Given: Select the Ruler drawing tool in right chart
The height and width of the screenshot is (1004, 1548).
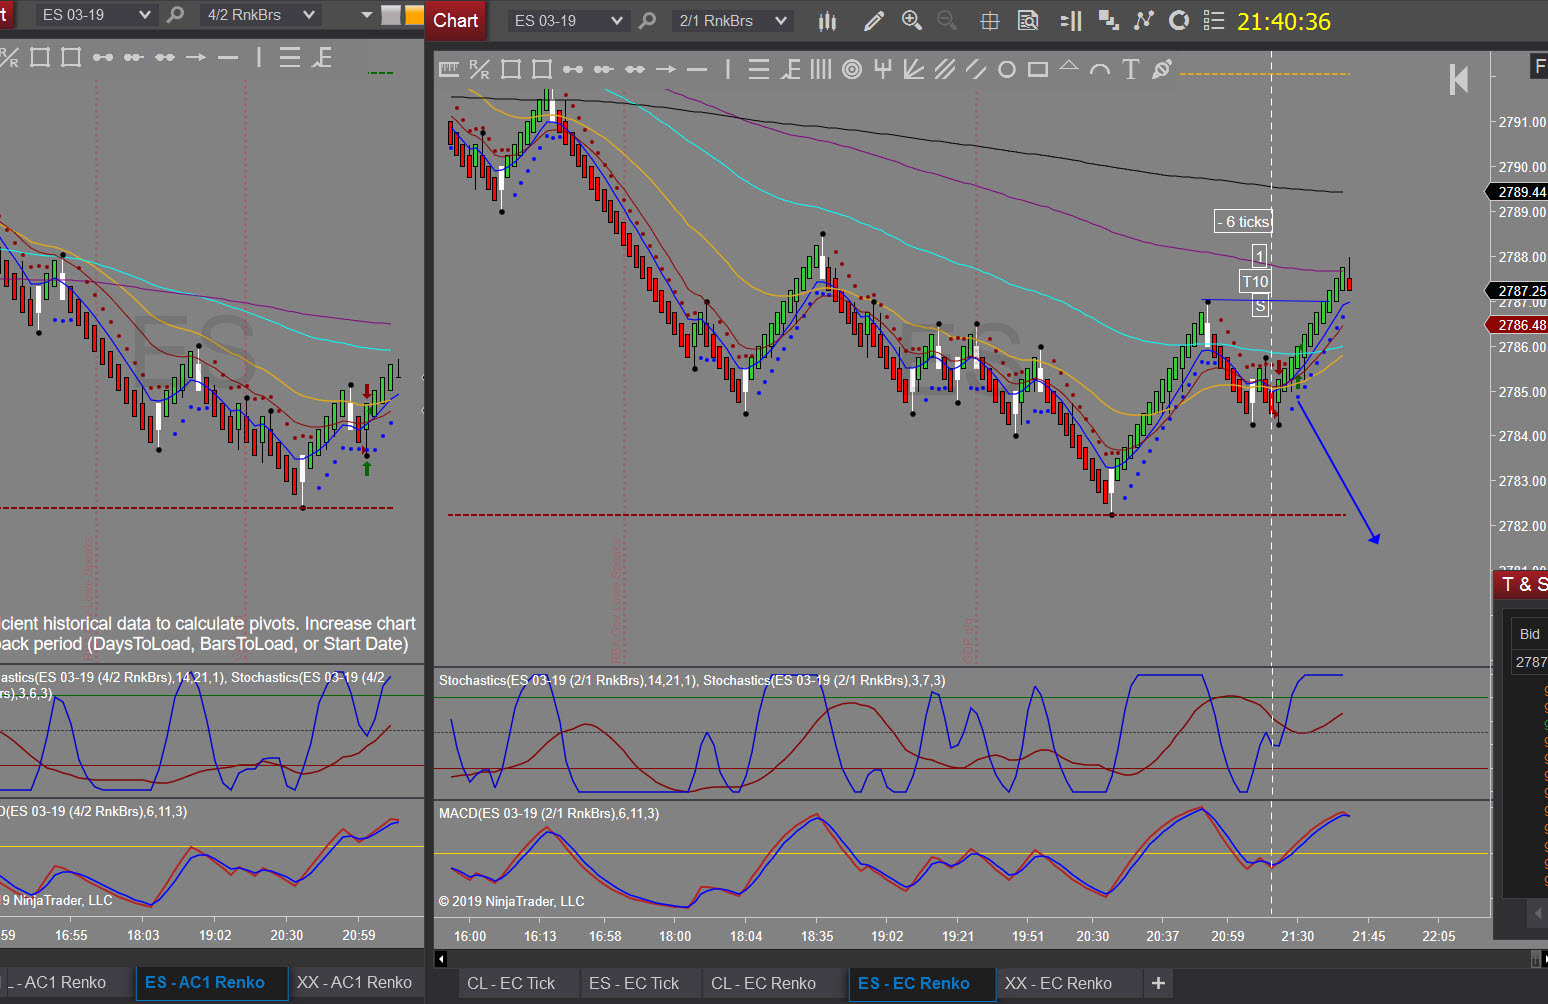Looking at the screenshot, I should [x=449, y=69].
